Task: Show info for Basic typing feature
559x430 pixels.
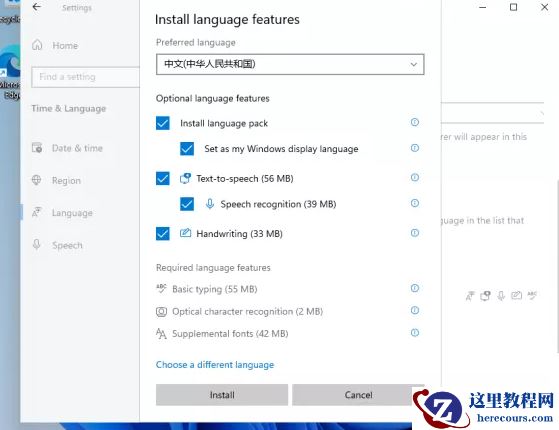Action: click(x=415, y=288)
